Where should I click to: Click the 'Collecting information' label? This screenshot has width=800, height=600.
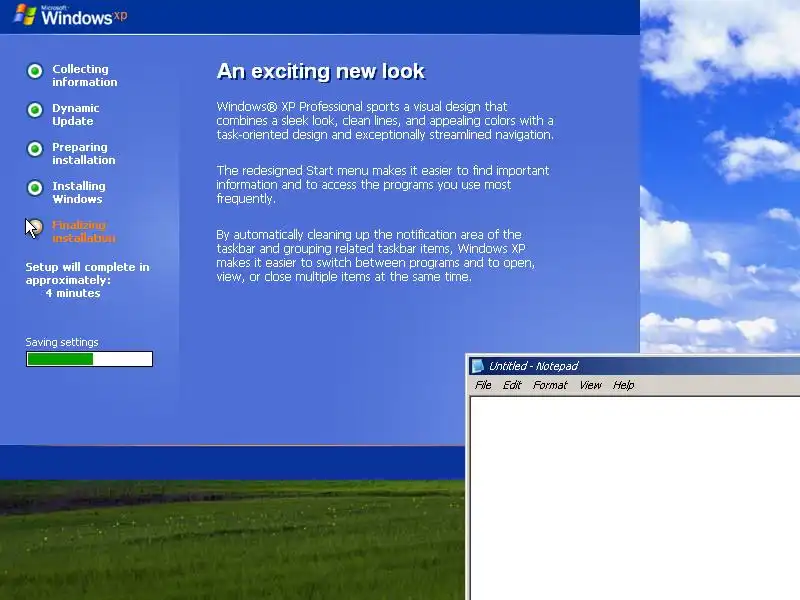[85, 76]
